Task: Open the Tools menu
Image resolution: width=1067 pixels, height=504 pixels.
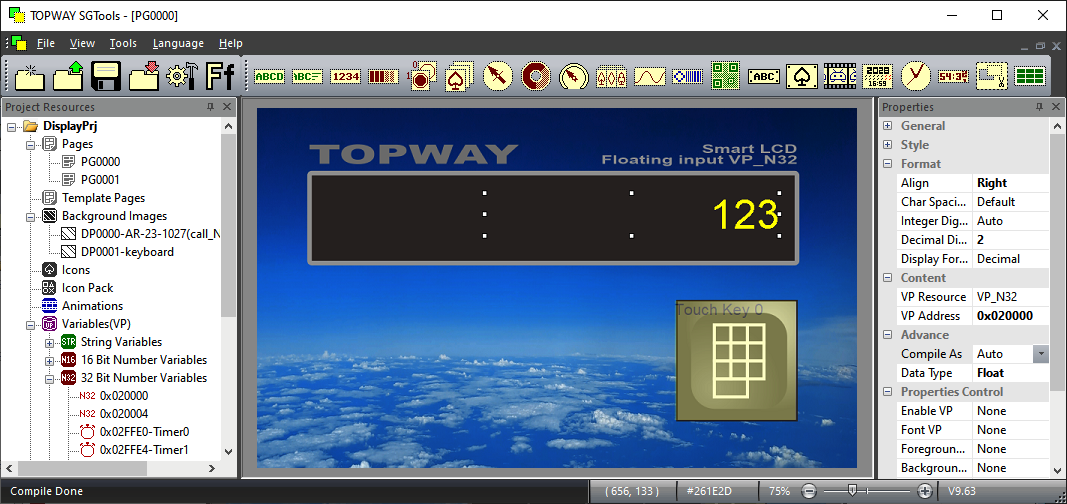Action: [x=123, y=43]
